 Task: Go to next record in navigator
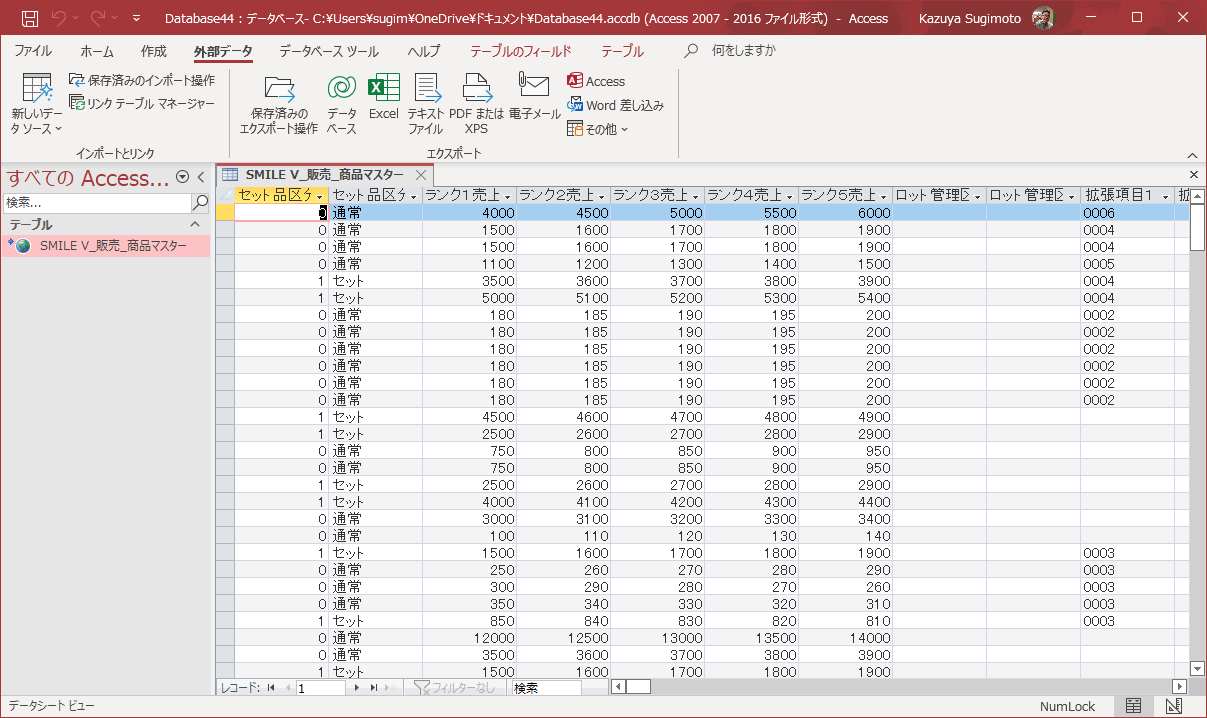(355, 688)
